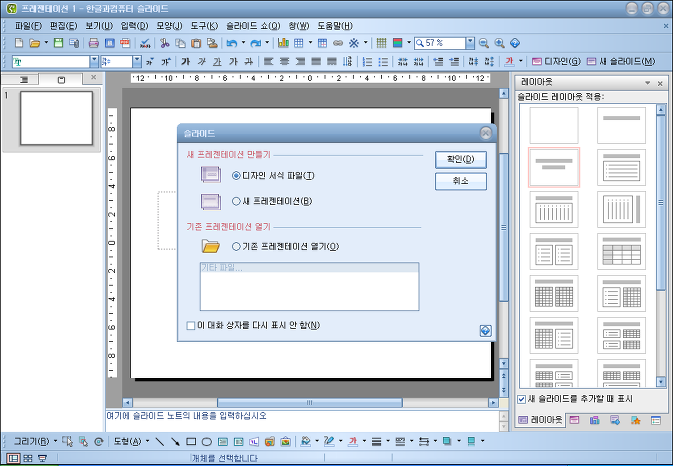
Task: Click the Zoom in magnifier icon
Action: (499, 43)
